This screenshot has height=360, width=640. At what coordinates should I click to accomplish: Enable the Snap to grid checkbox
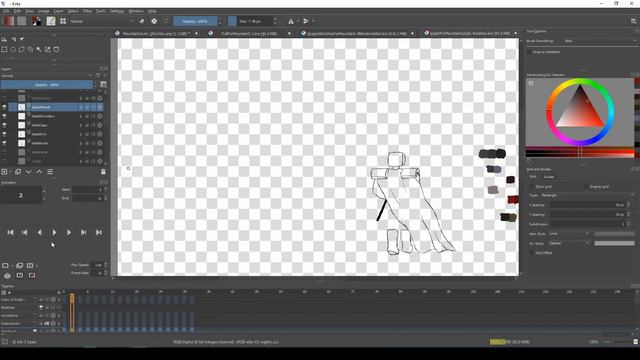(586, 187)
